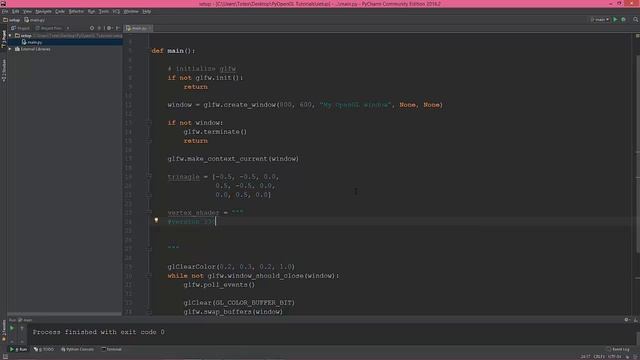Image resolution: width=640 pixels, height=360 pixels.
Task: Click the inspection indicator atop editor scrollbar
Action: click(x=638, y=36)
